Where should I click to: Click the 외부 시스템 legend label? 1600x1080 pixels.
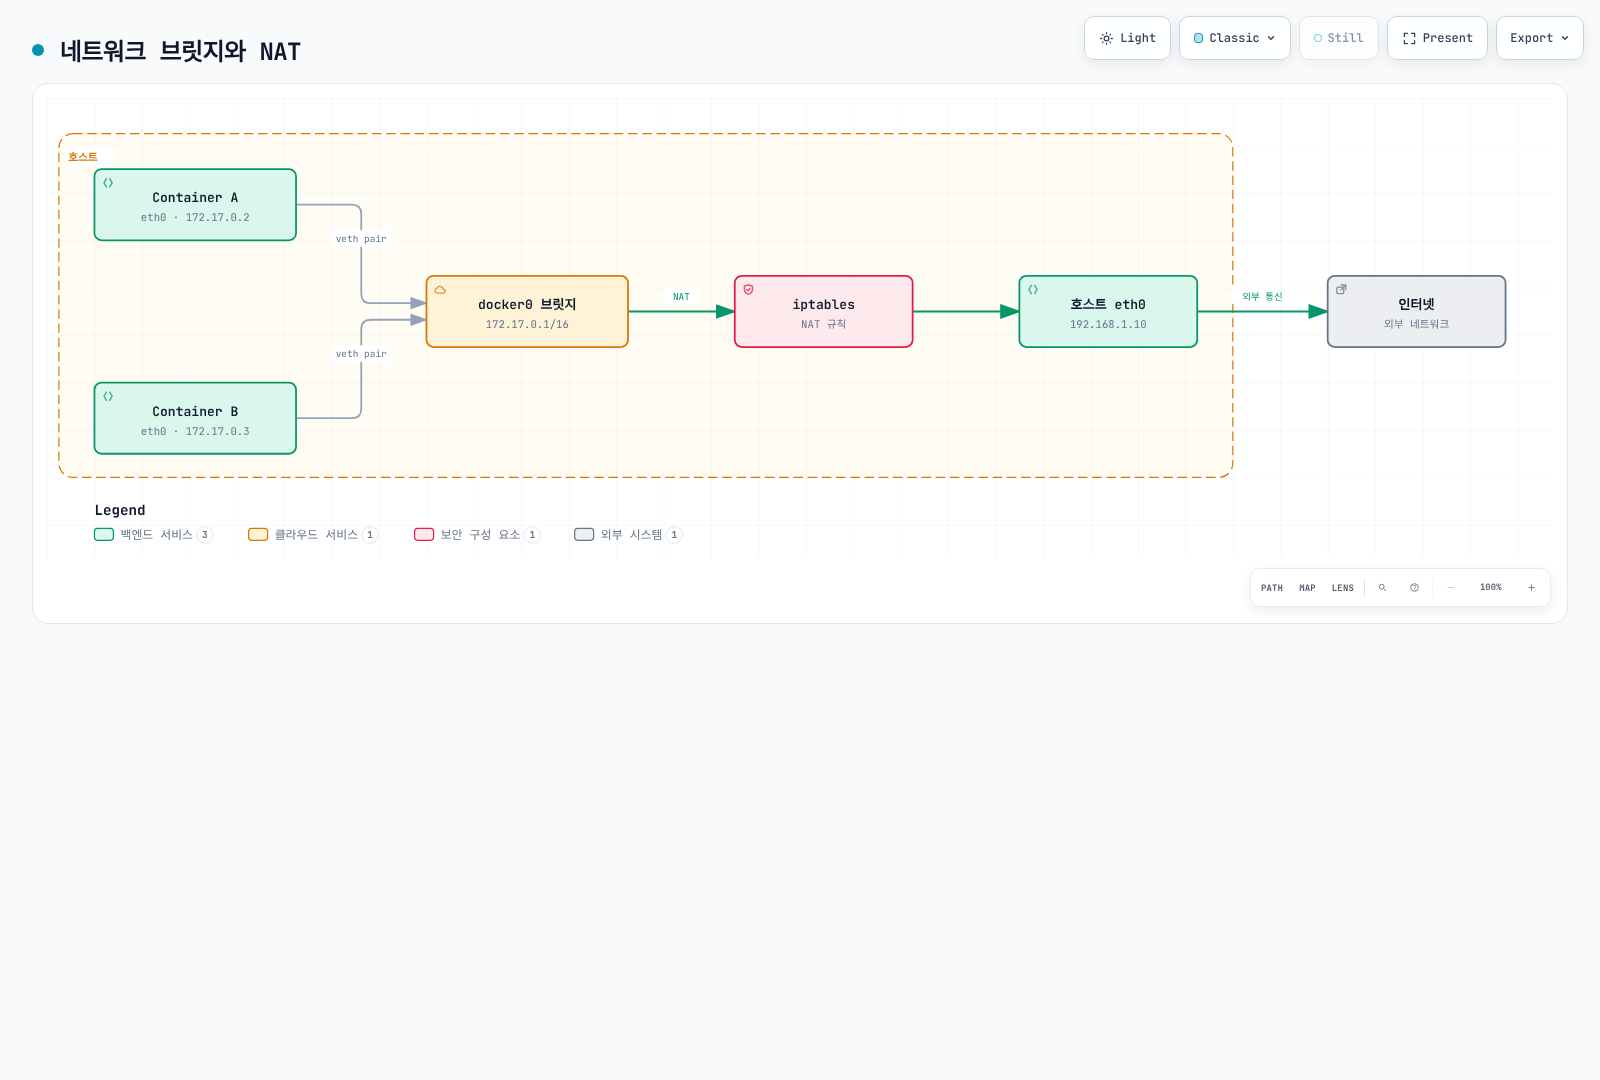[x=631, y=535]
